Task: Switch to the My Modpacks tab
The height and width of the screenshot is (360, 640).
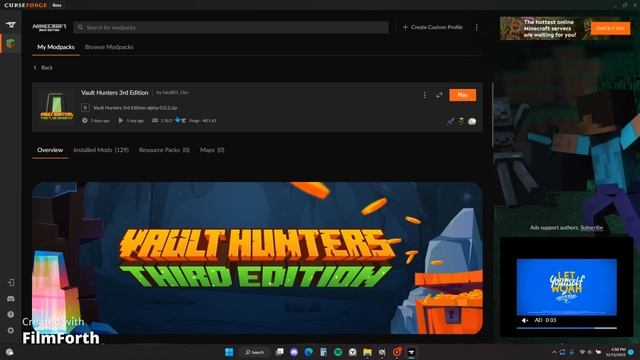Action: click(56, 47)
